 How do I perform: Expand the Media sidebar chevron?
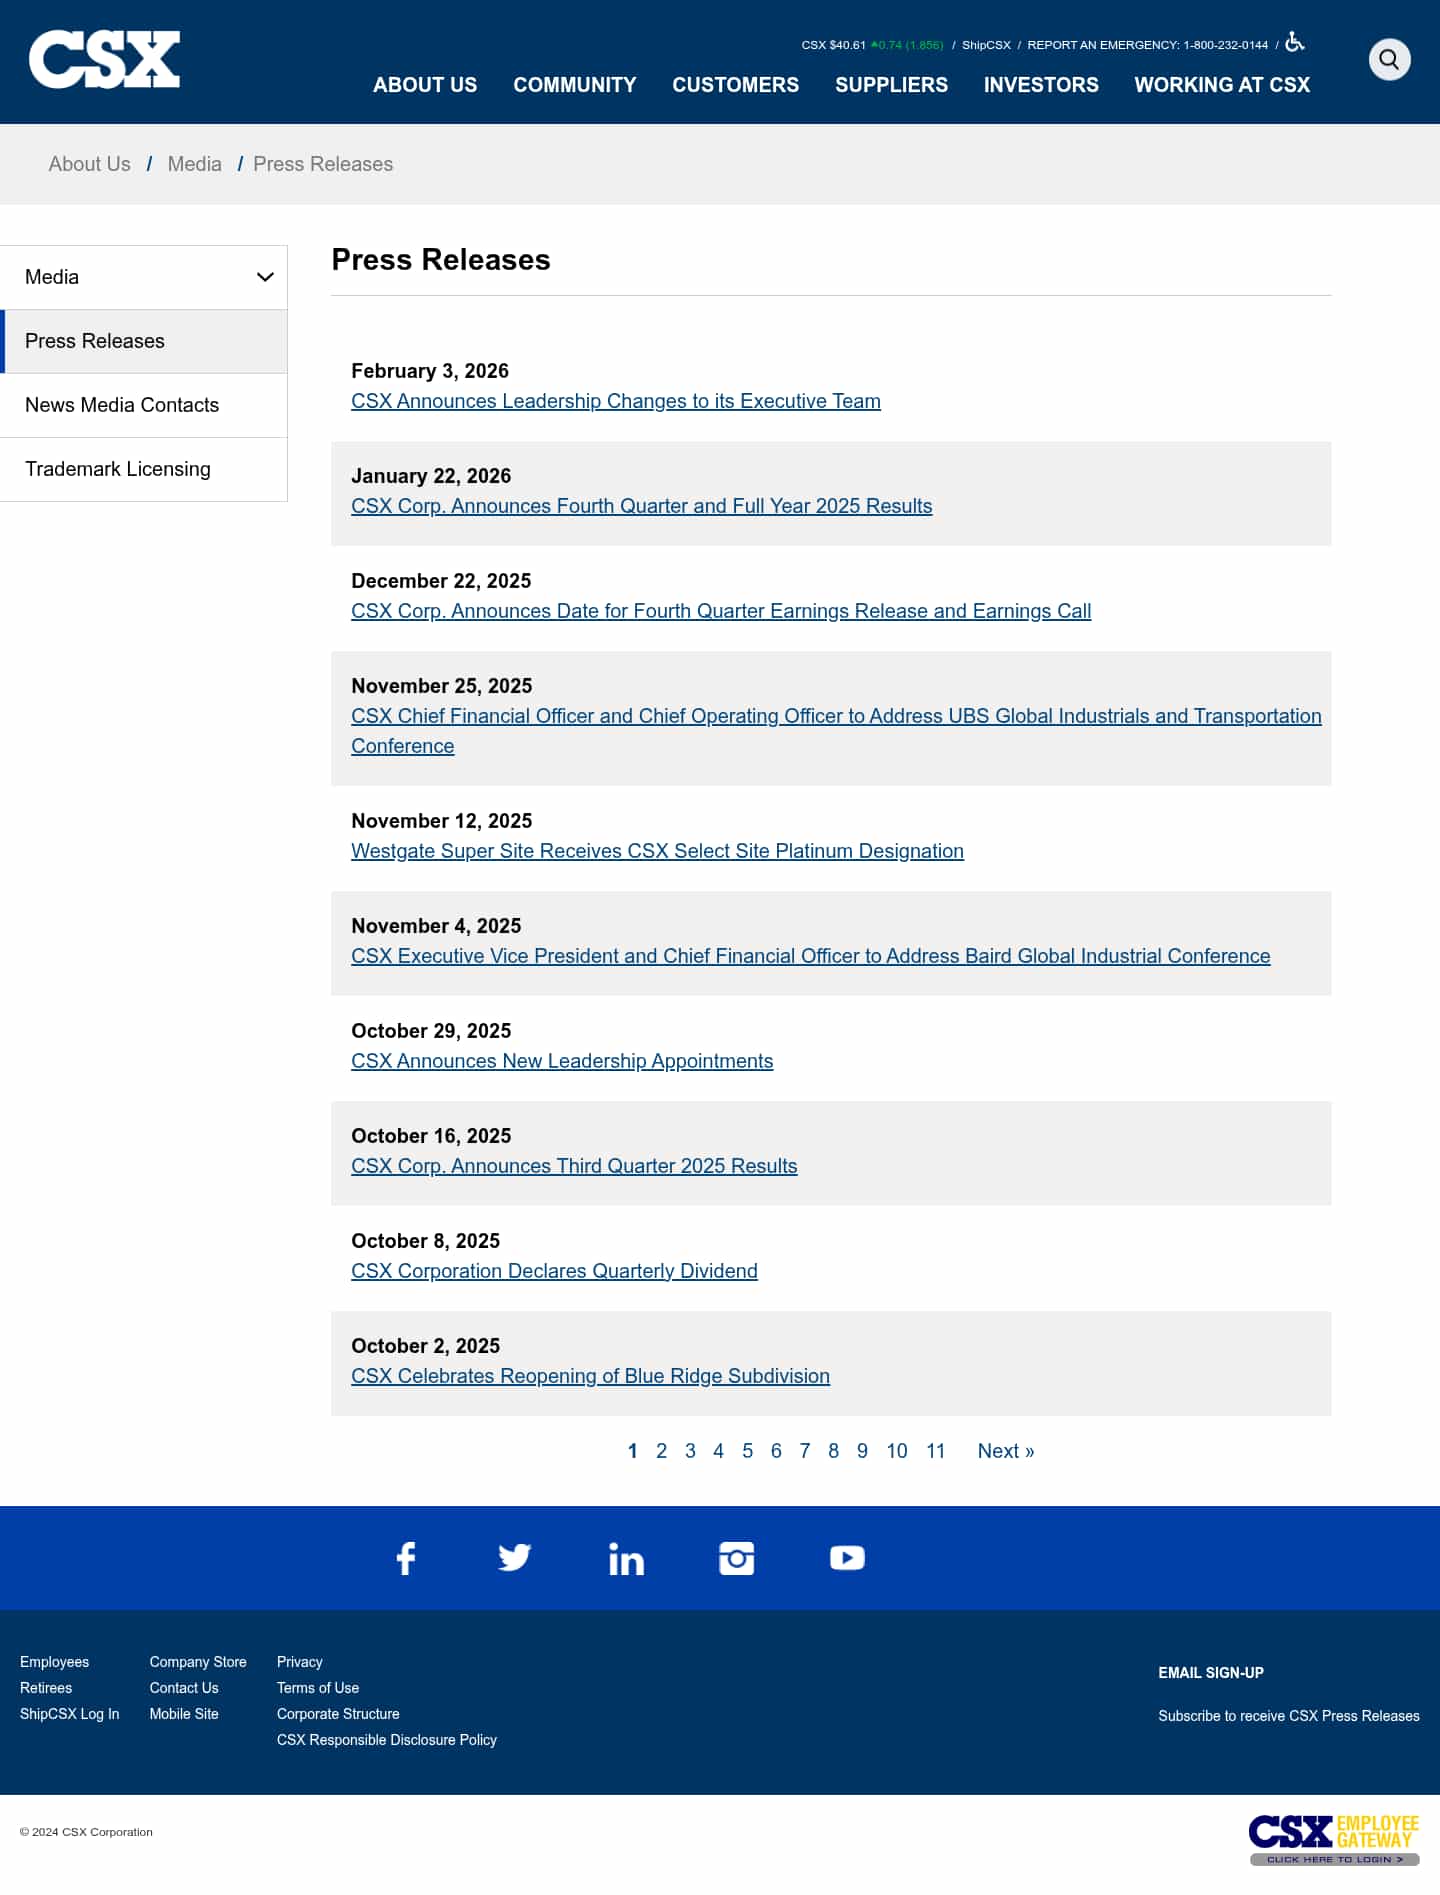pyautogui.click(x=265, y=277)
